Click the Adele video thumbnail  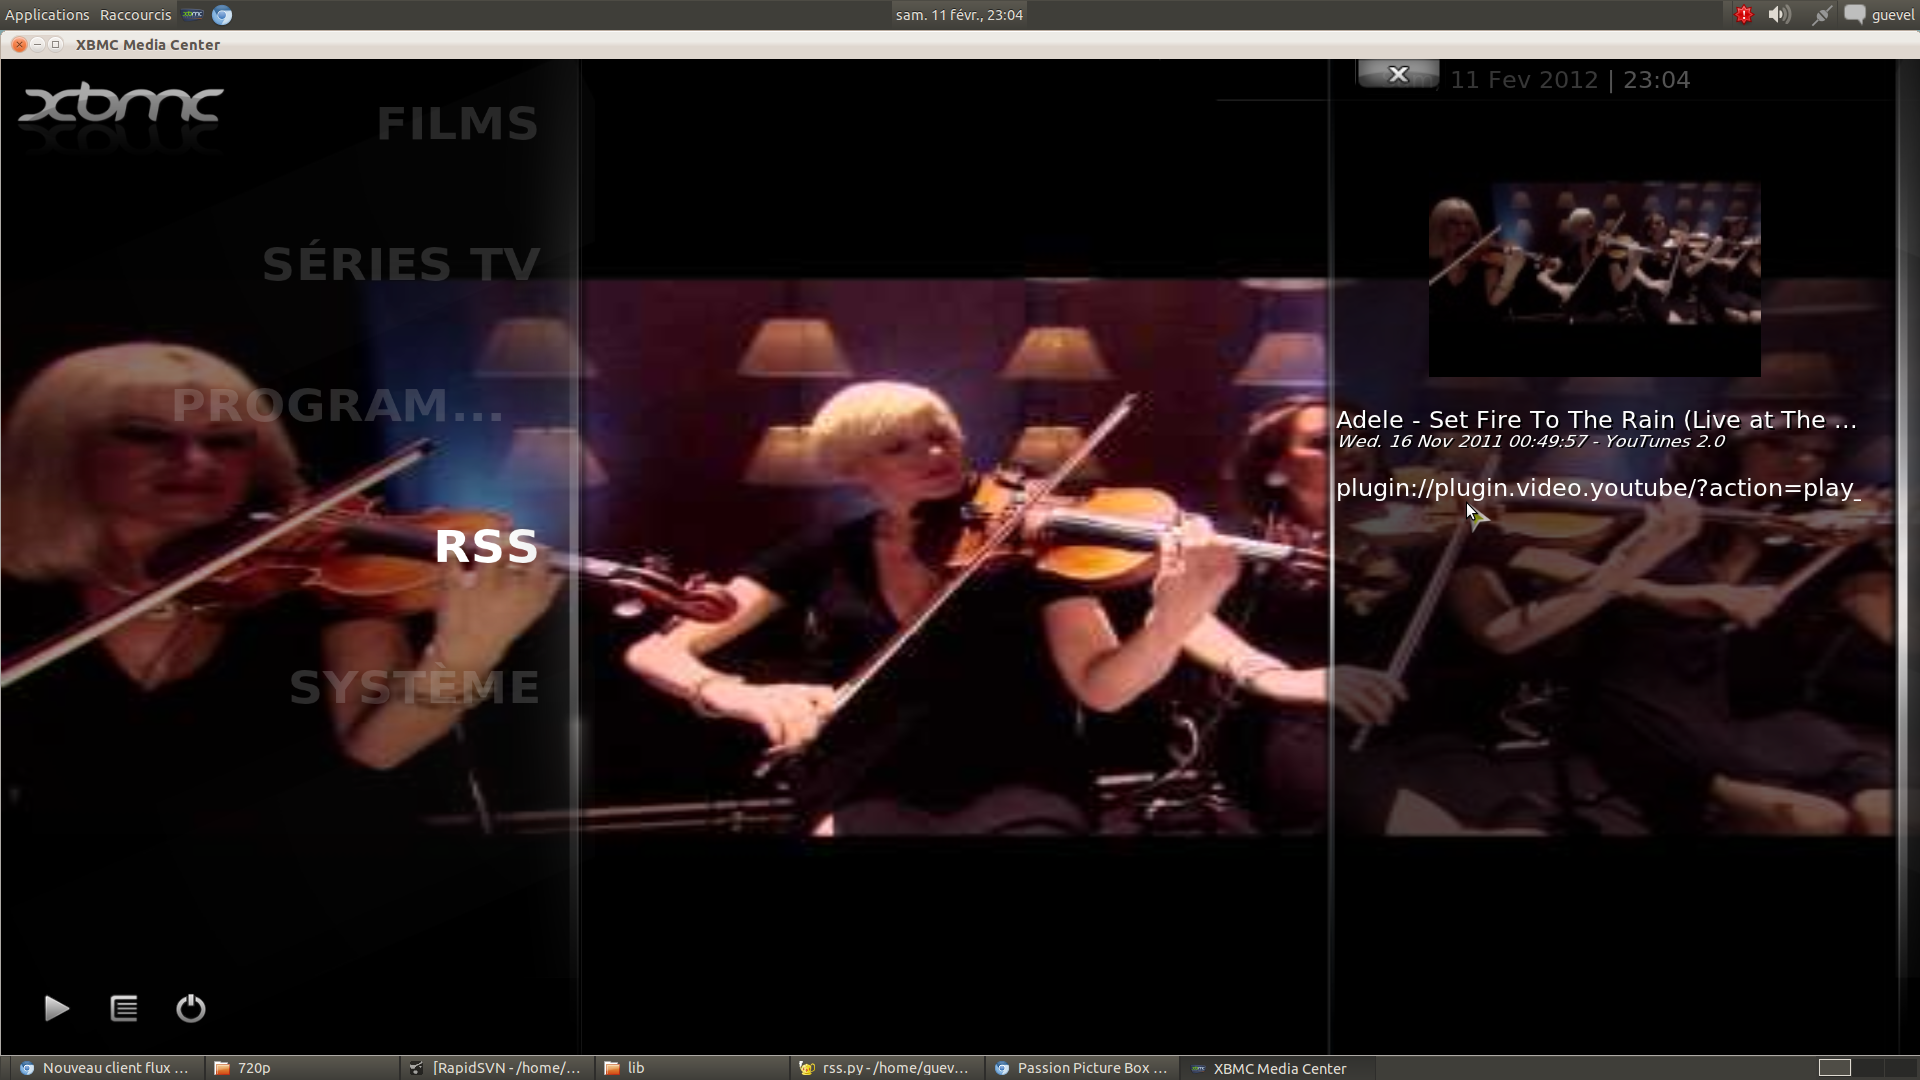point(1594,279)
